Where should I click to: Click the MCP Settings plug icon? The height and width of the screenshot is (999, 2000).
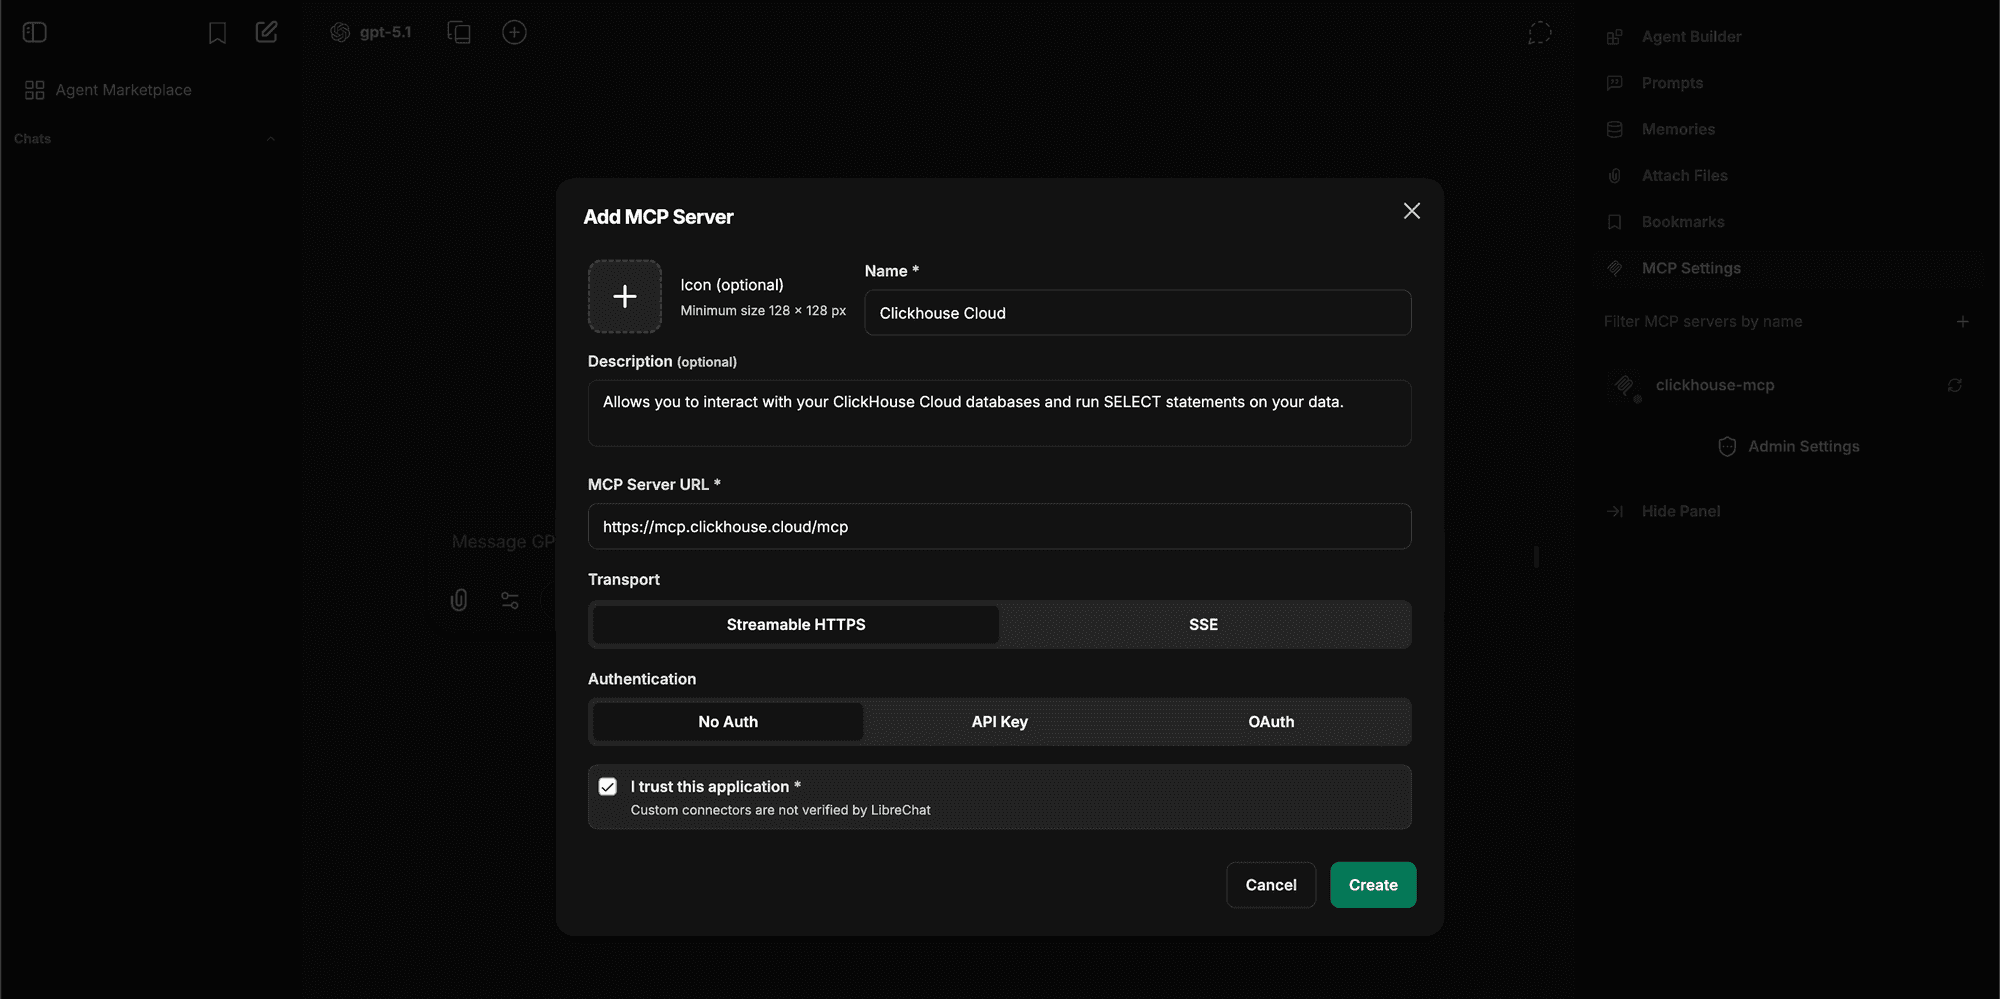coord(1614,268)
